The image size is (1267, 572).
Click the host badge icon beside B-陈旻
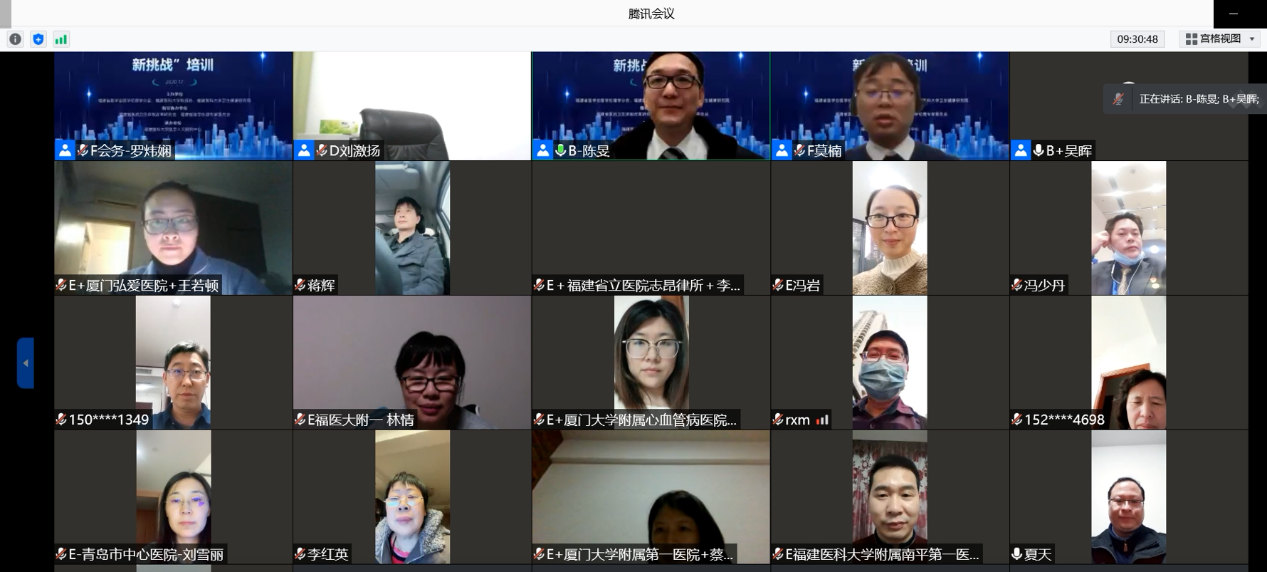tap(543, 150)
